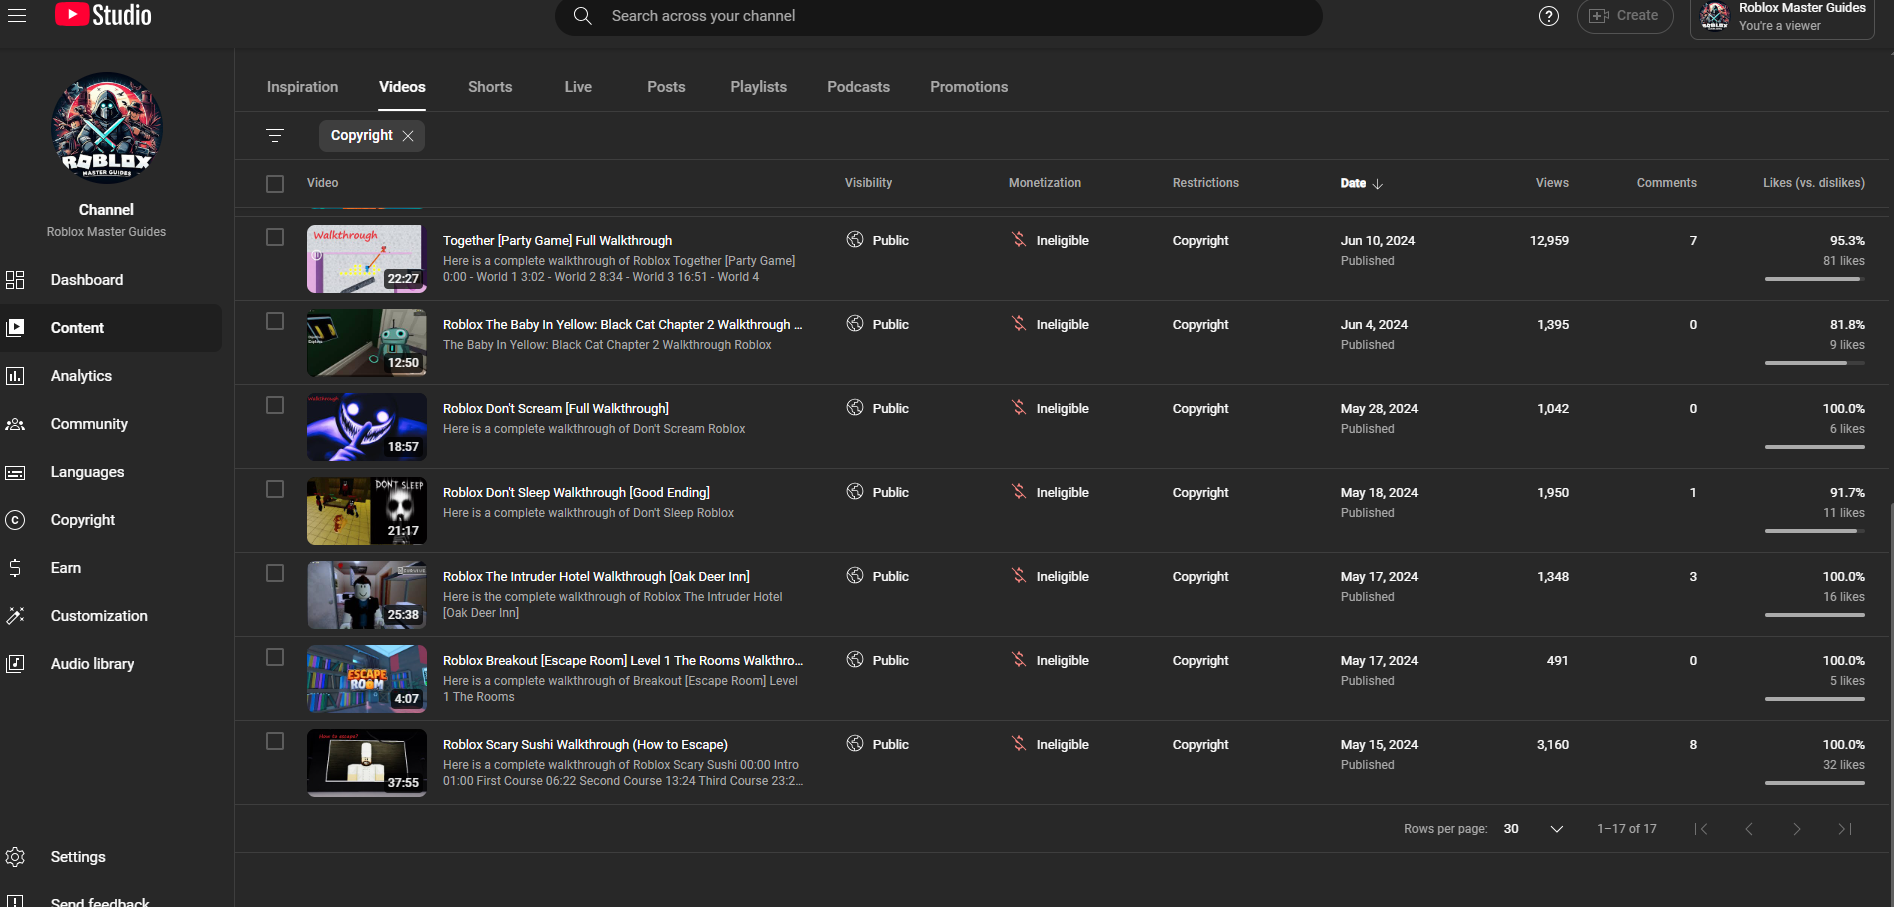
Task: Open the Scary Sushi video thumbnail
Action: (367, 763)
